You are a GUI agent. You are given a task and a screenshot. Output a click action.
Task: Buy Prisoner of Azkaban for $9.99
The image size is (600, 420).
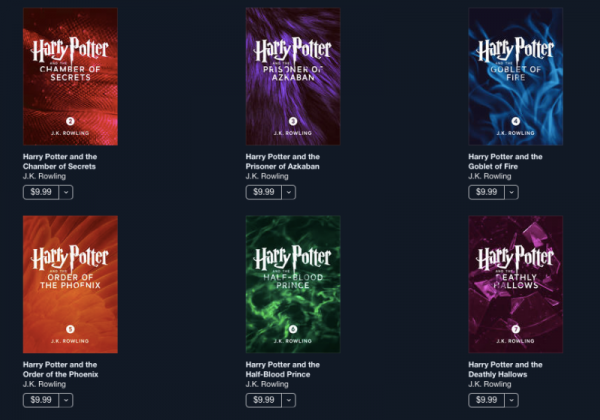tap(264, 192)
